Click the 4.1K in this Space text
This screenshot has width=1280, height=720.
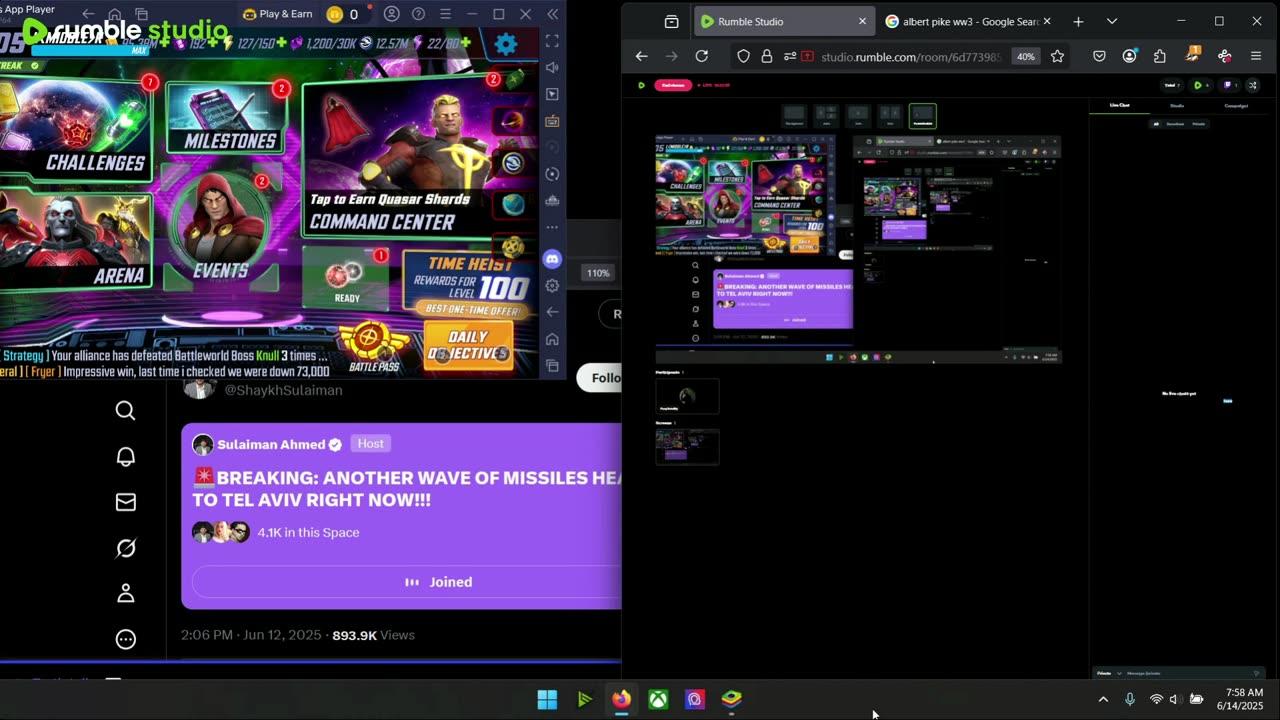pyautogui.click(x=308, y=532)
